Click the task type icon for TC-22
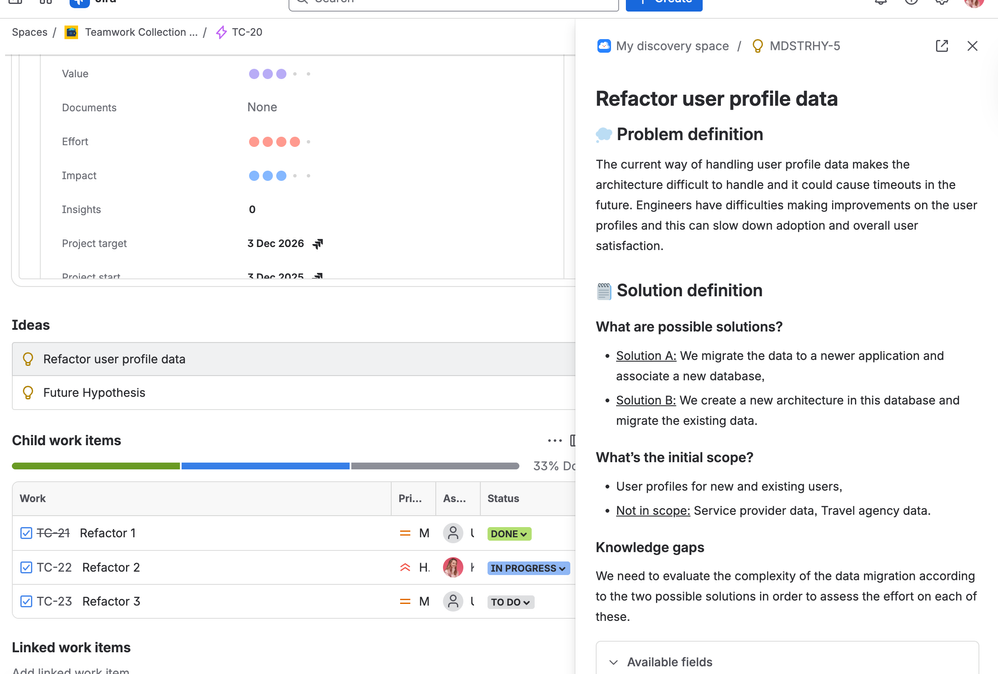Screen dimensions: 998x674 (x=26, y=567)
